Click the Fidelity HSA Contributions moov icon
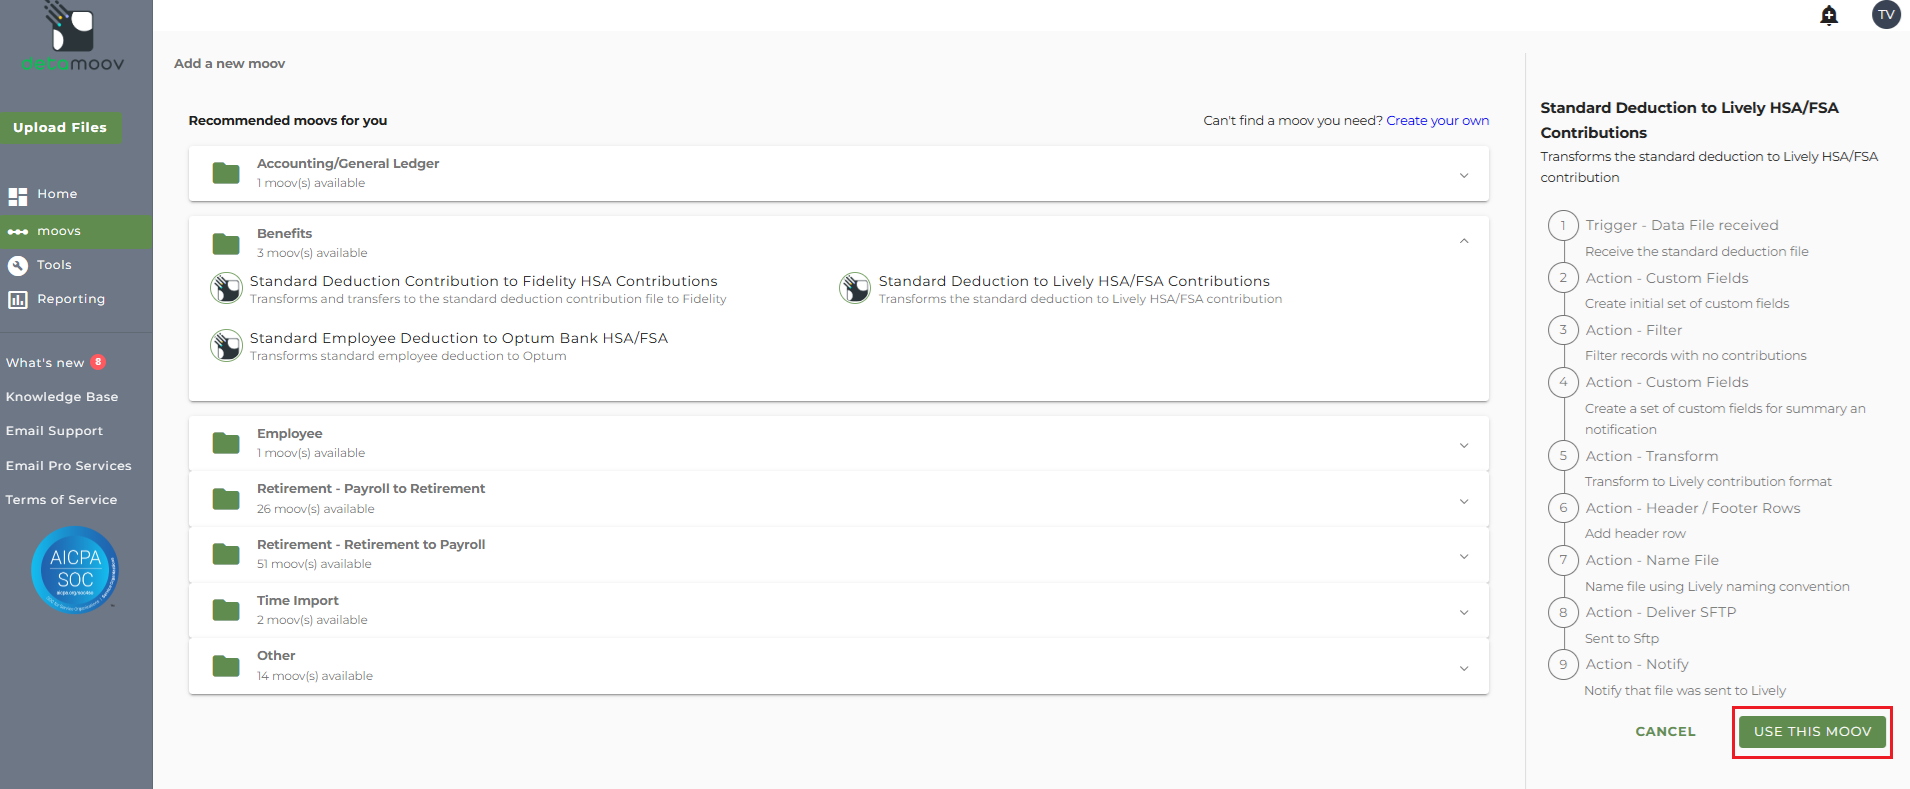The image size is (1910, 789). pyautogui.click(x=226, y=288)
